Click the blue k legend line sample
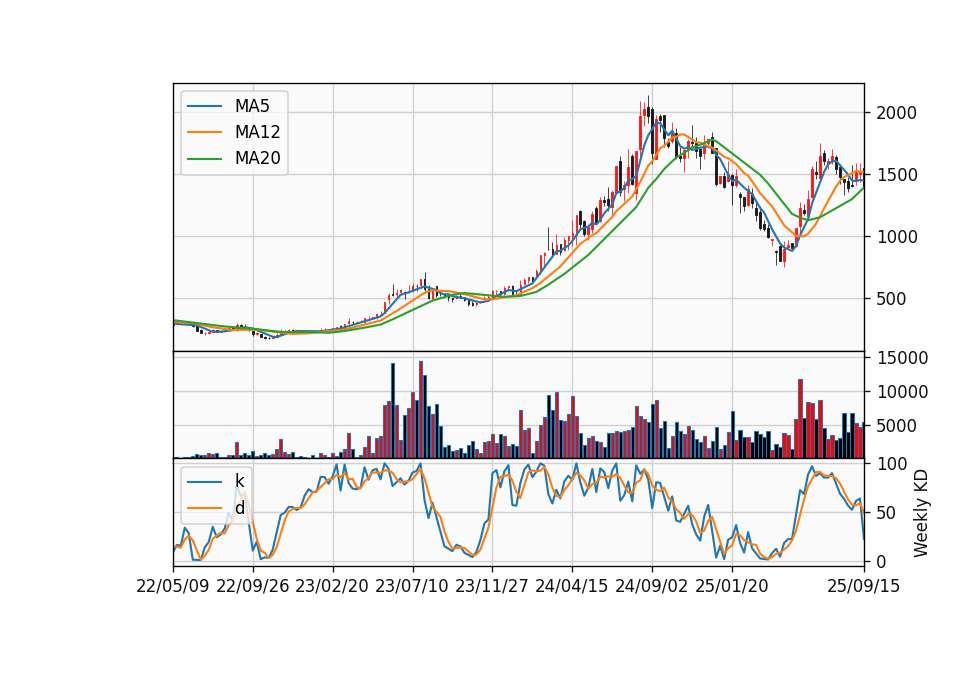The height and width of the screenshot is (690, 960). (x=204, y=481)
